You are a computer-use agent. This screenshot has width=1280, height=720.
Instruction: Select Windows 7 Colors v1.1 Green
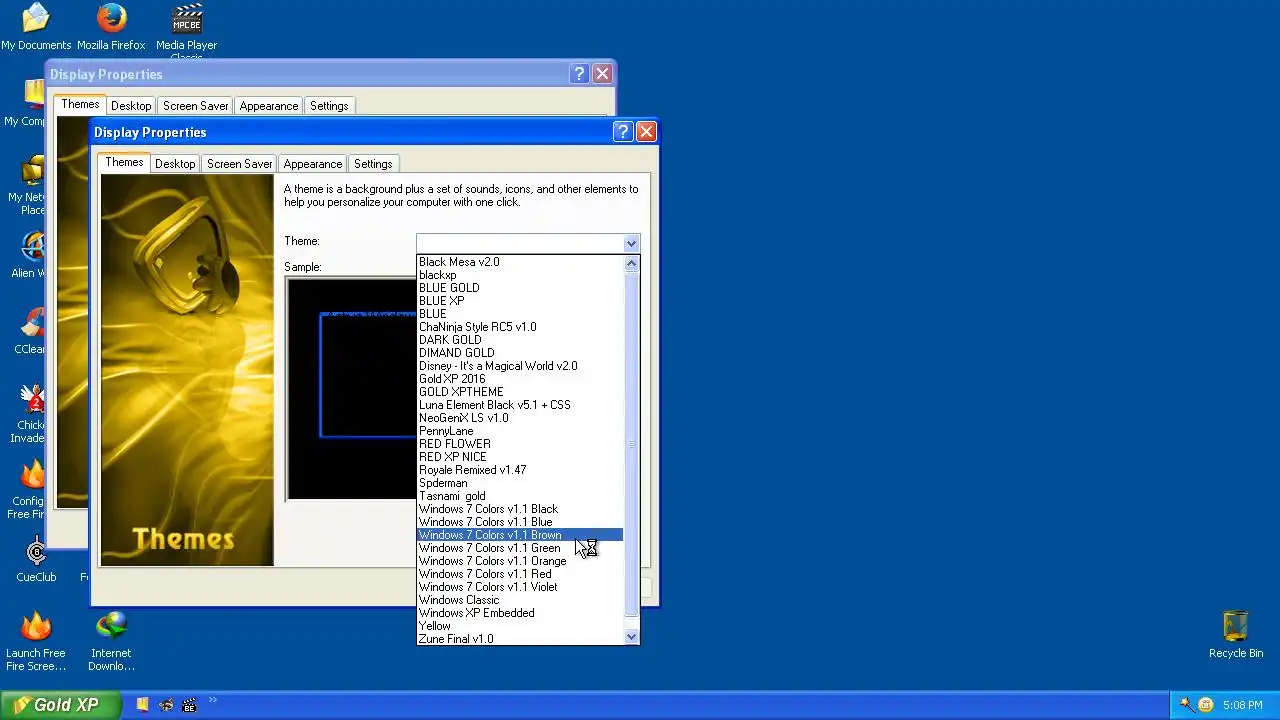[x=520, y=548]
